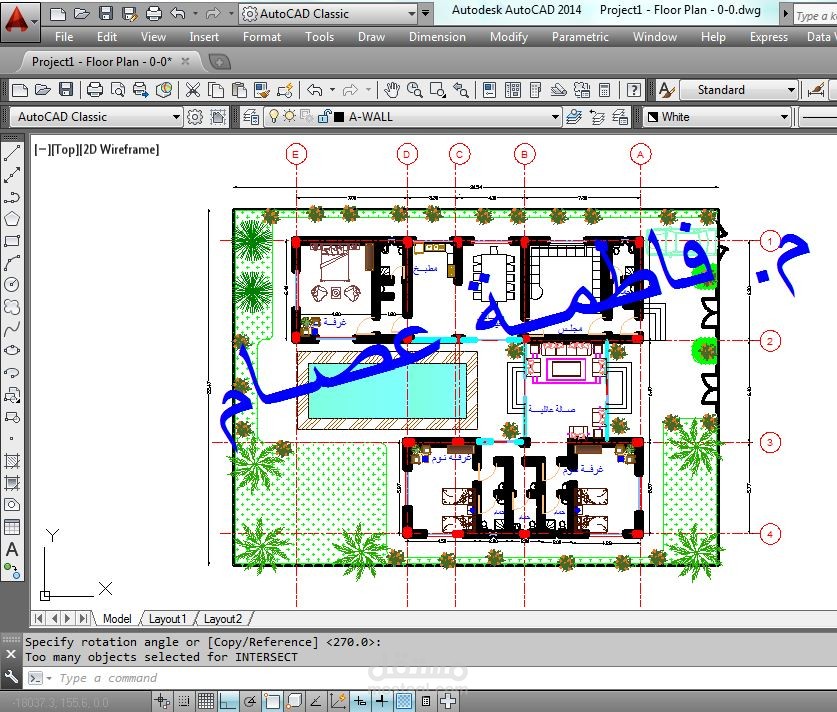This screenshot has height=712, width=837.
Task: Toggle Grid Display in status bar
Action: tap(206, 701)
